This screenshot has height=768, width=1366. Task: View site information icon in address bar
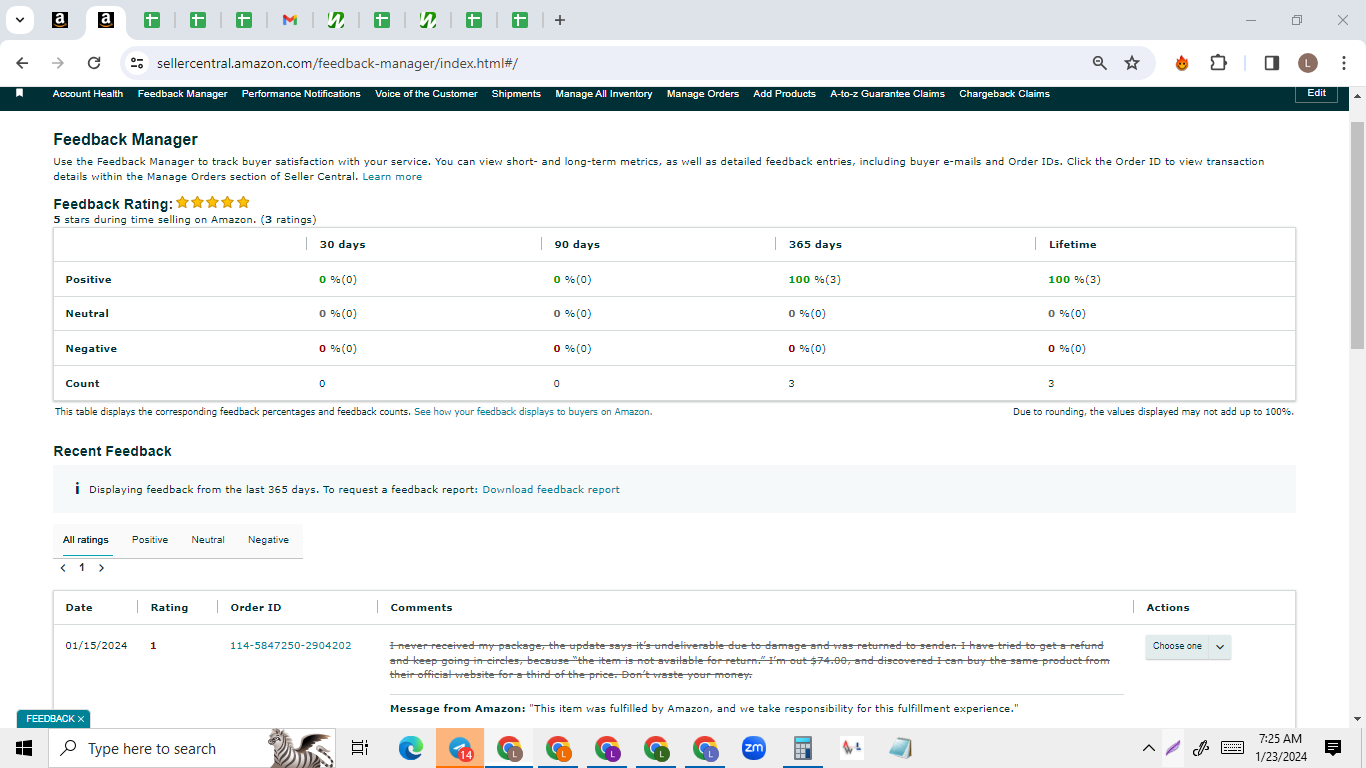(x=138, y=63)
